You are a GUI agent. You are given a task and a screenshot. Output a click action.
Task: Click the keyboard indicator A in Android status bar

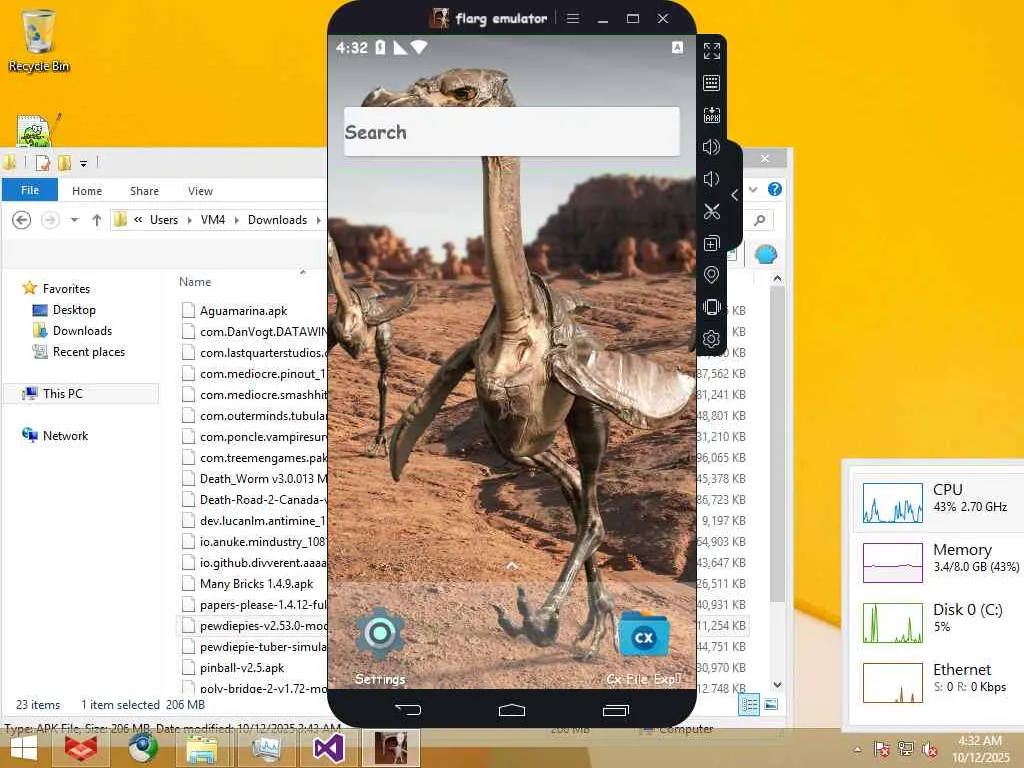677,47
